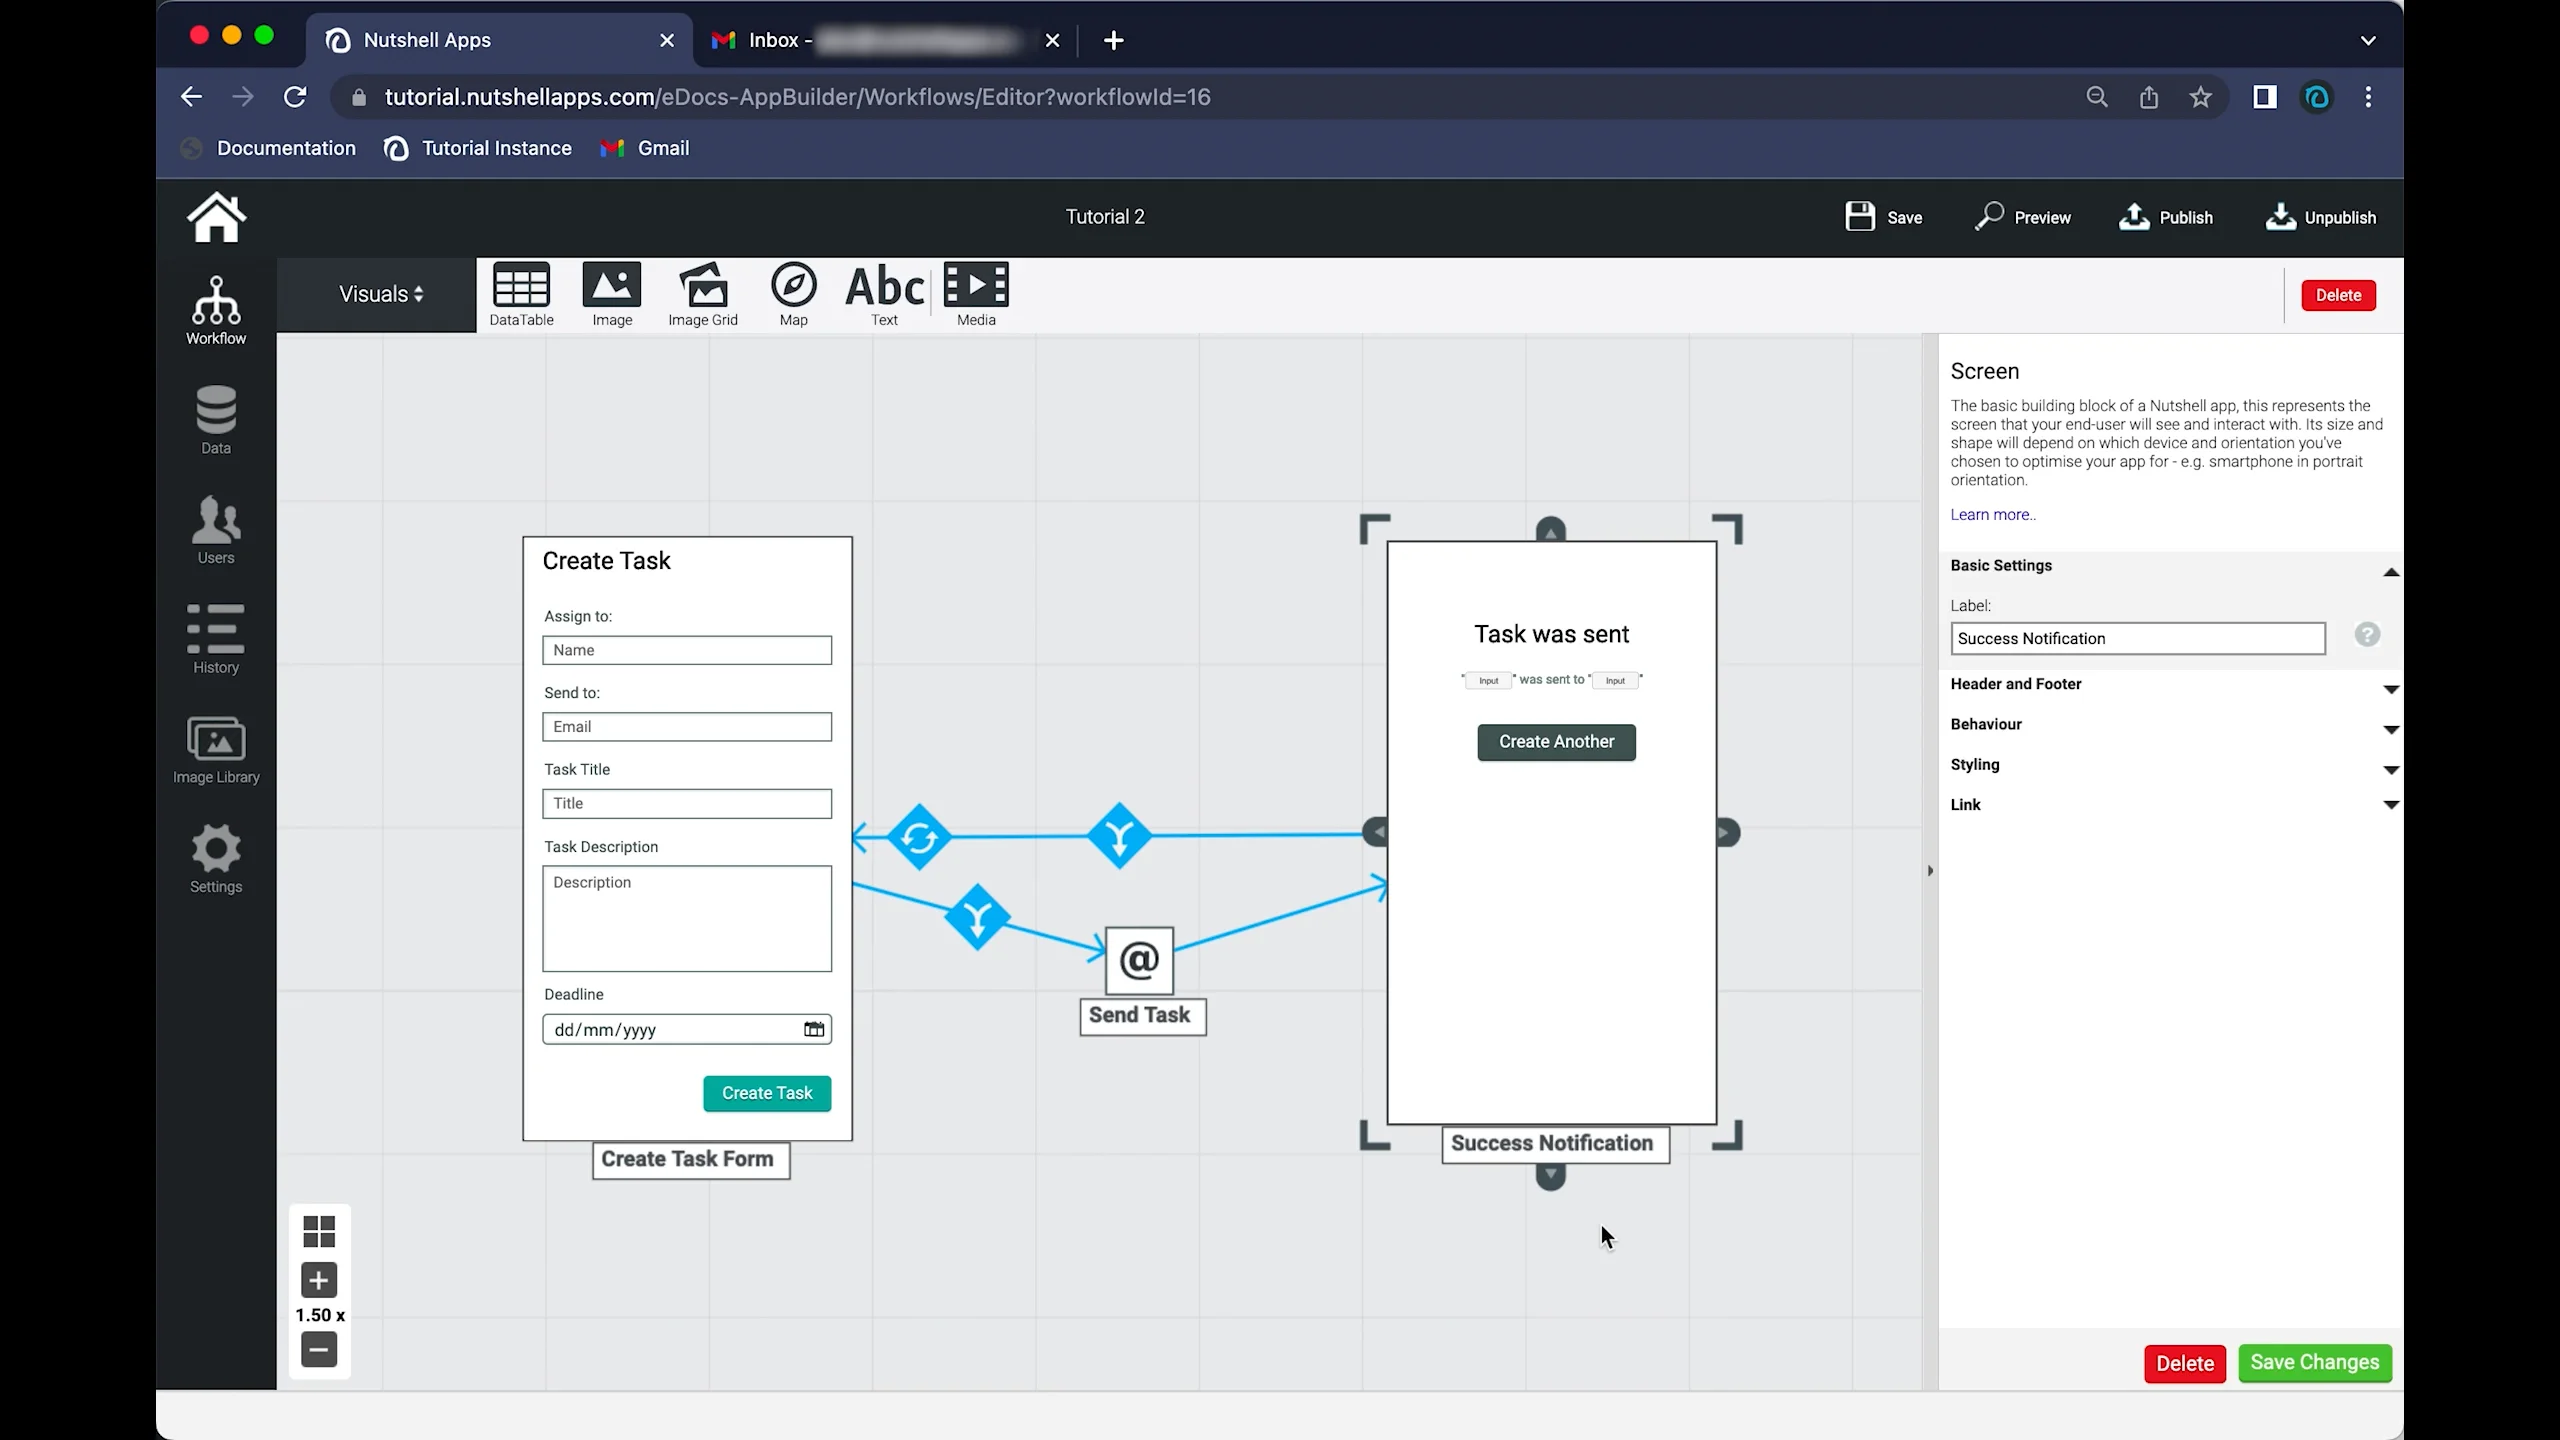Image resolution: width=2560 pixels, height=1440 pixels.
Task: Open the Data sidebar section
Action: coord(216,420)
